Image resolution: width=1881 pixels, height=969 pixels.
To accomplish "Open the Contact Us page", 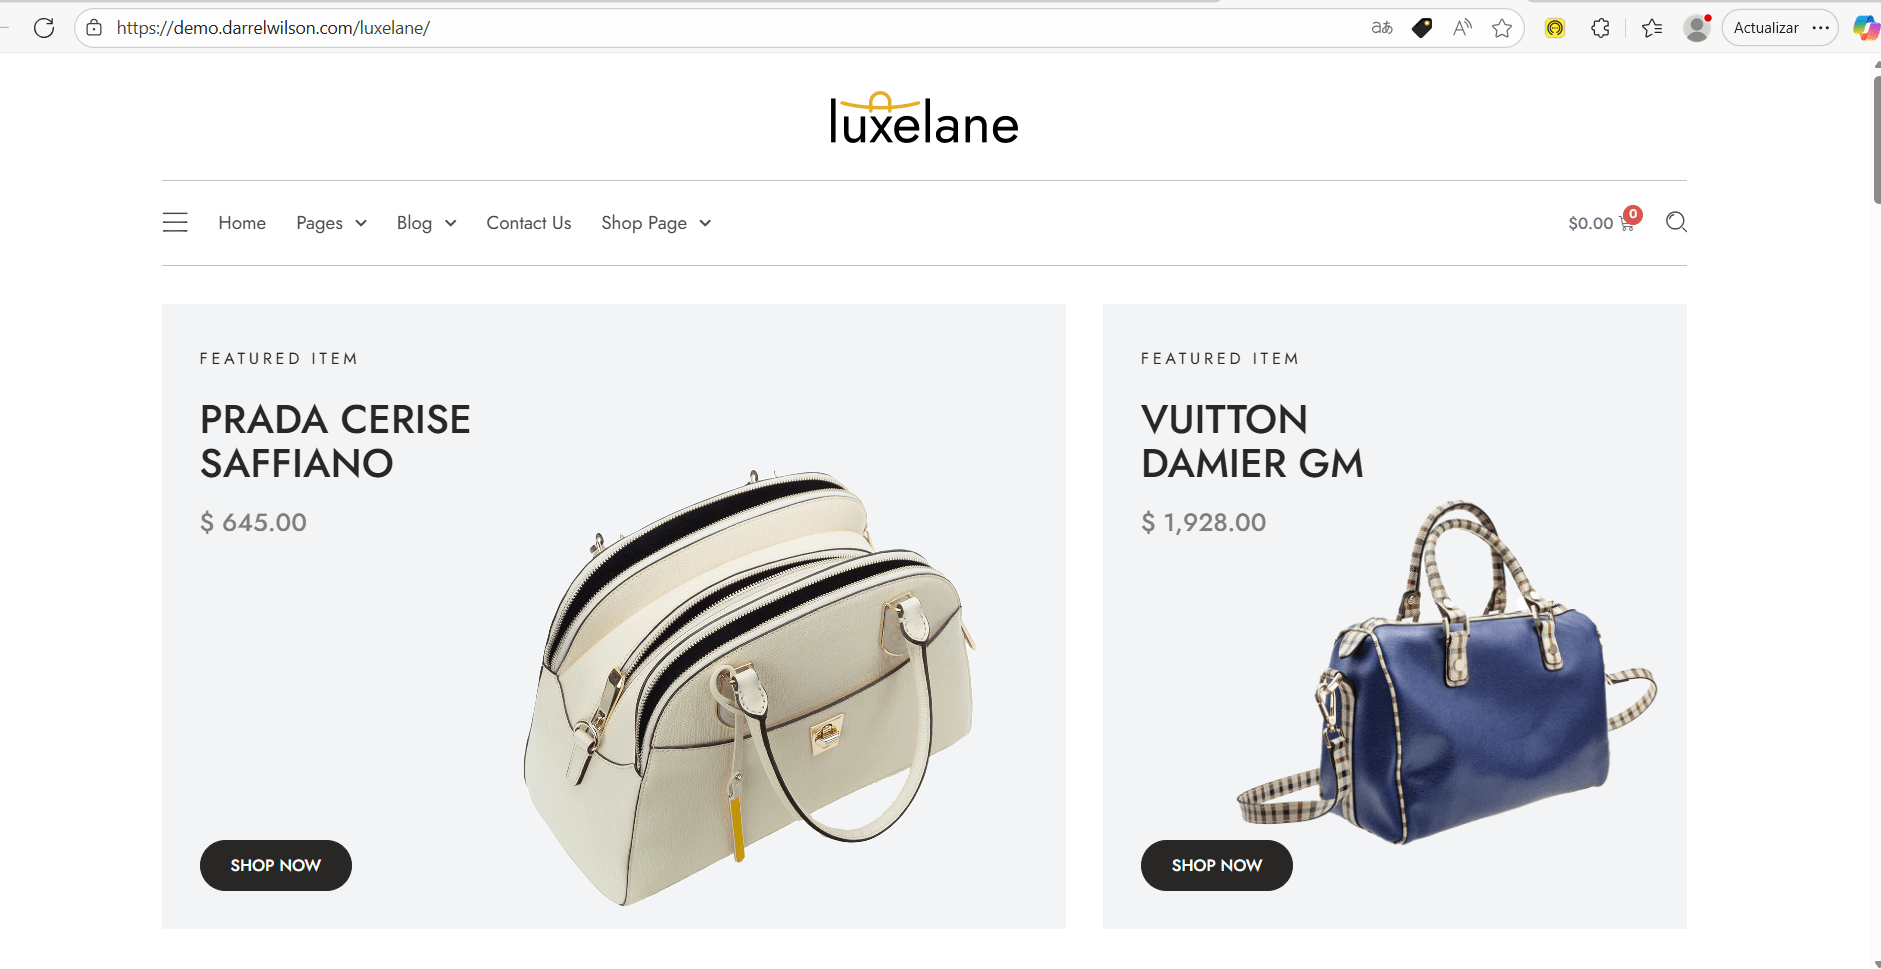I will point(529,223).
